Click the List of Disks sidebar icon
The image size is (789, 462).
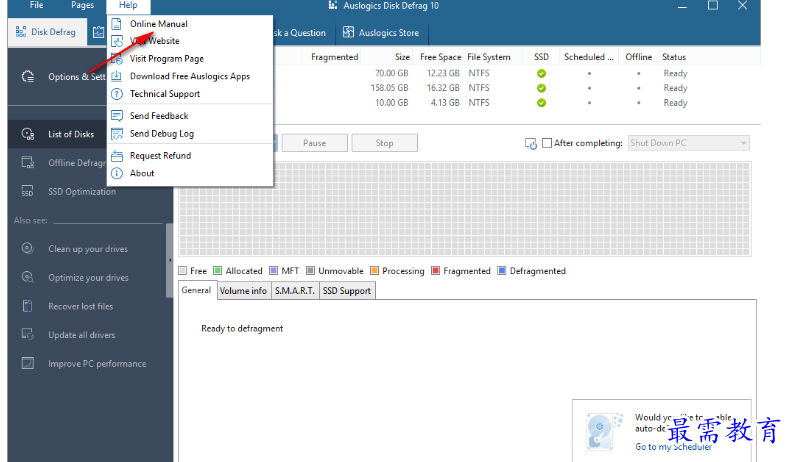click(x=28, y=134)
